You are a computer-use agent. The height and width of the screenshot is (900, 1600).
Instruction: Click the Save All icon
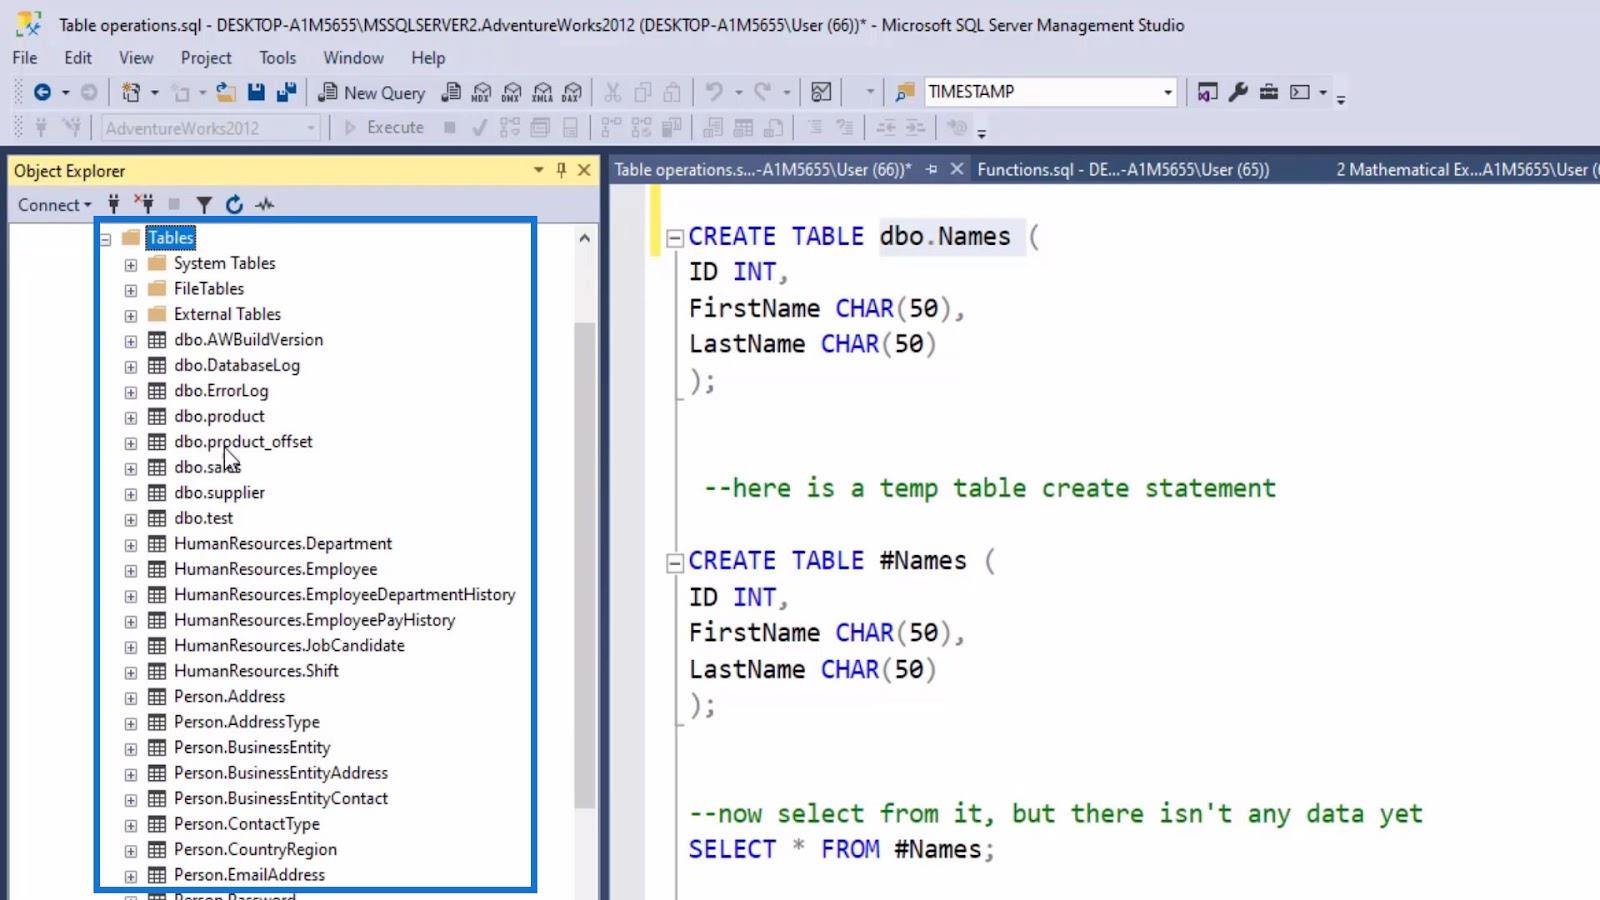click(286, 92)
